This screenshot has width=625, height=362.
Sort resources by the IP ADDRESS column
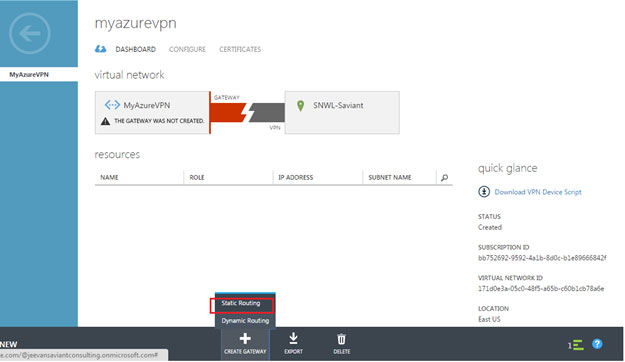click(x=296, y=177)
